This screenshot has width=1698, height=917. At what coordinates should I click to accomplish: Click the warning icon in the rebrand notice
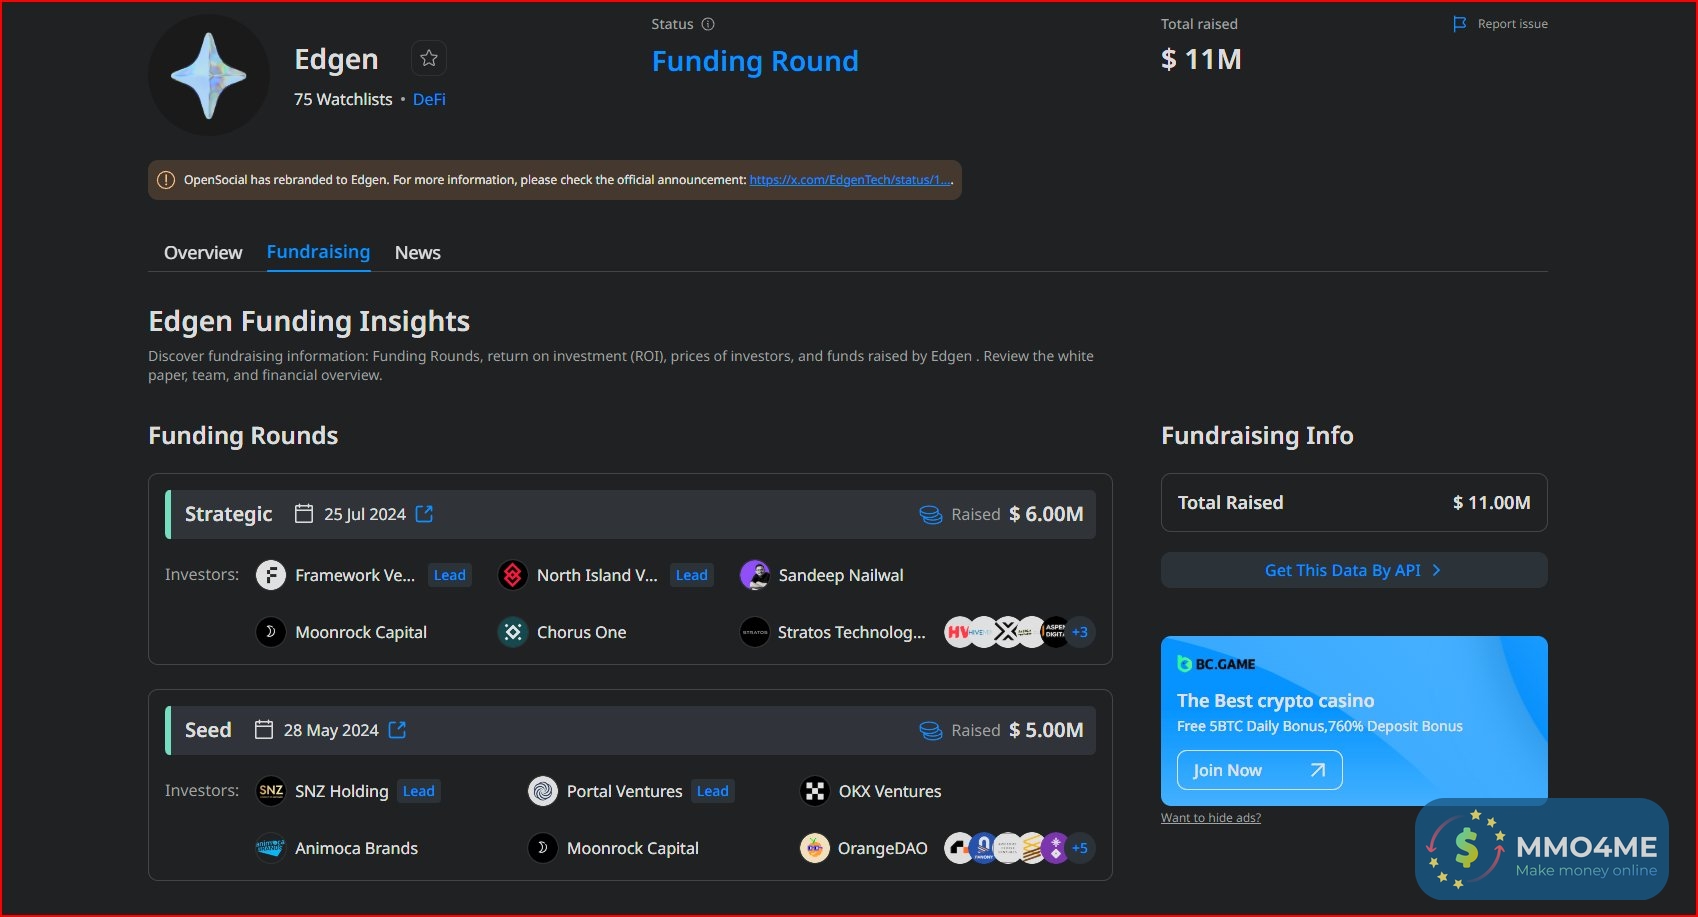(x=166, y=180)
